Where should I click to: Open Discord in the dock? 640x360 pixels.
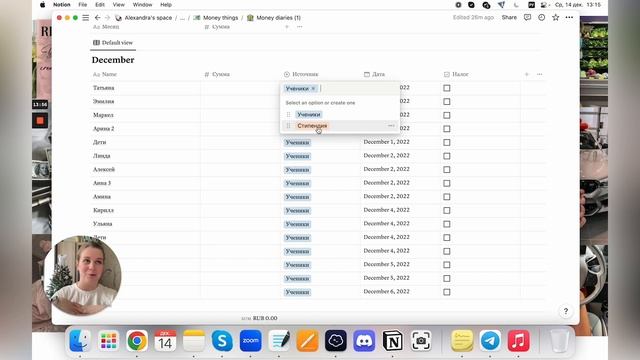coord(364,340)
